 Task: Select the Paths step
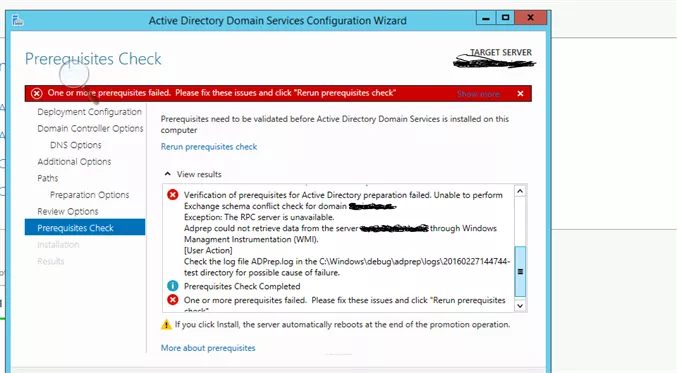pyautogui.click(x=48, y=178)
